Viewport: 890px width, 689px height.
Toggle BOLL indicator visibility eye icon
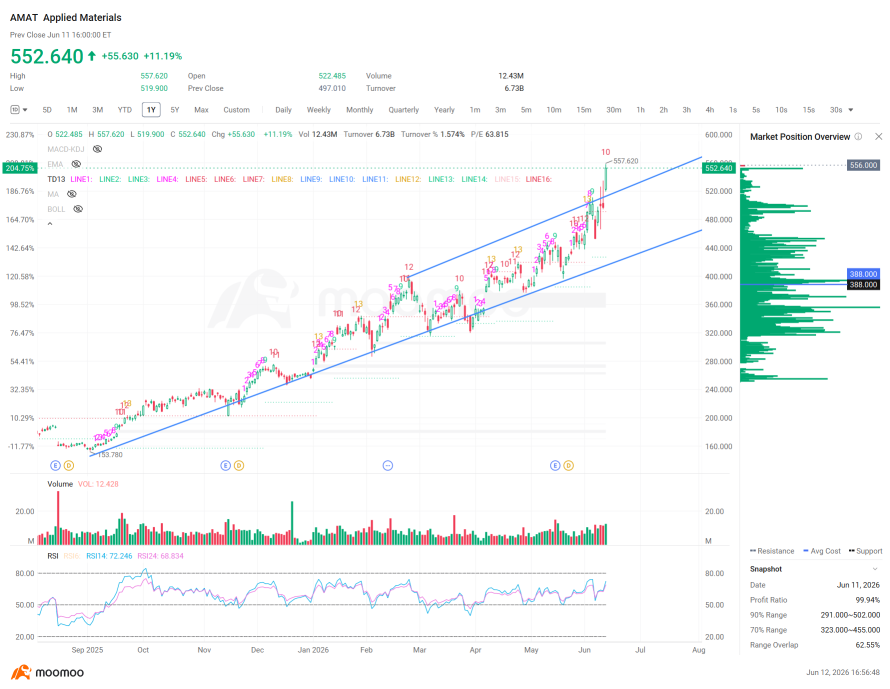pyautogui.click(x=78, y=209)
